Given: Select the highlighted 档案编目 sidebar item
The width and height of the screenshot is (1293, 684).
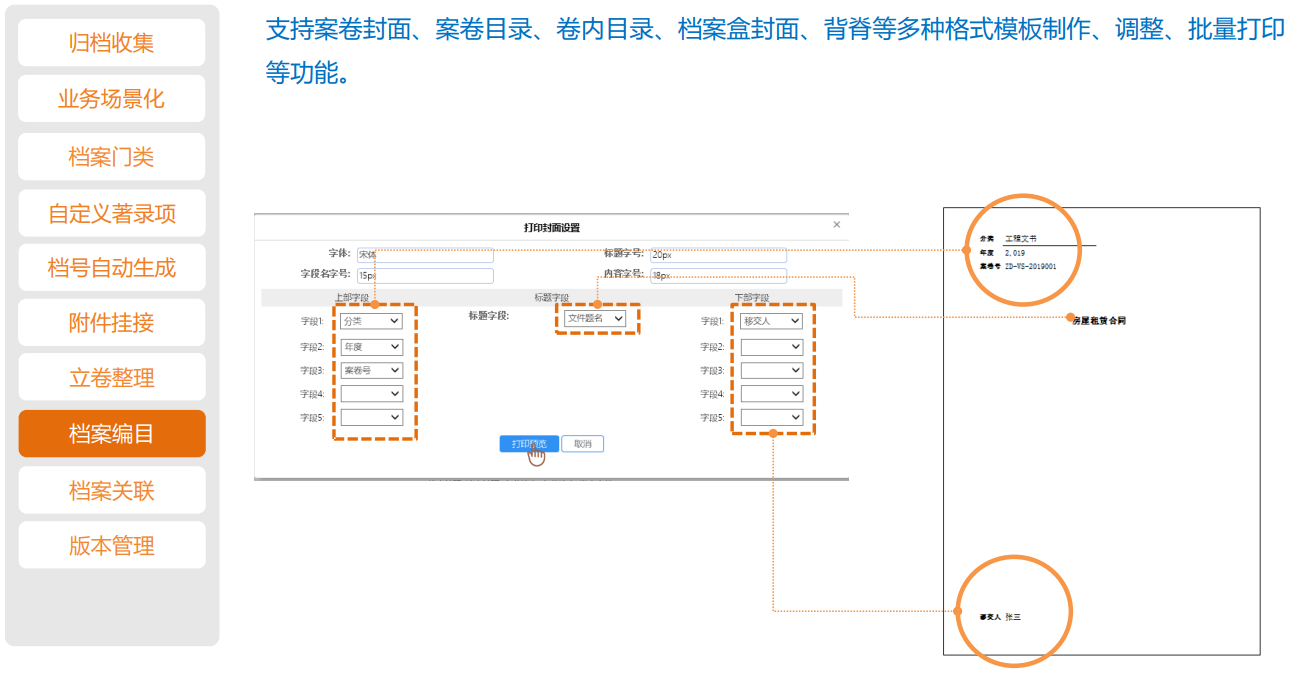Looking at the screenshot, I should click(112, 434).
